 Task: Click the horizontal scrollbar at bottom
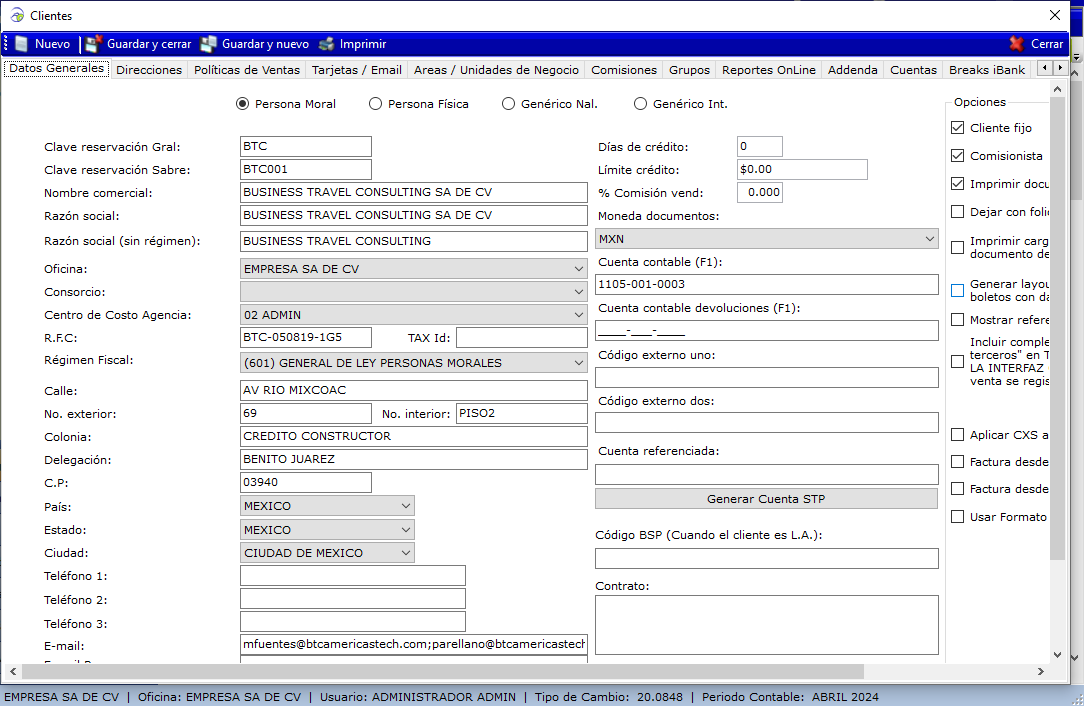430,671
